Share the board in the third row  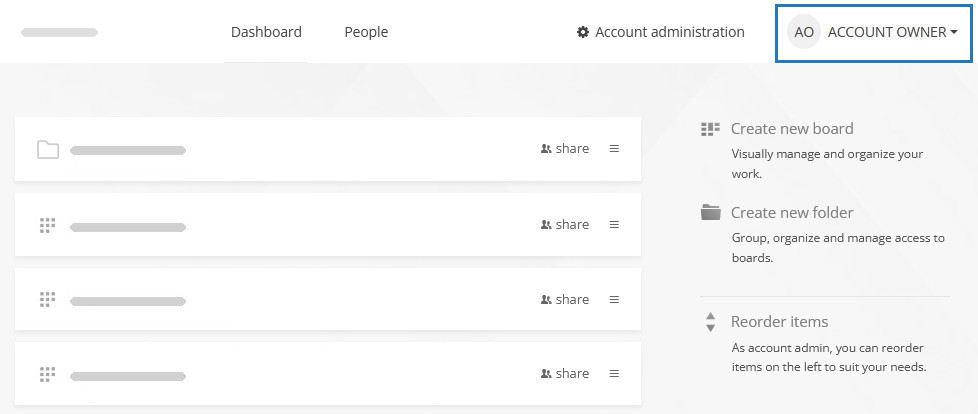[x=565, y=299]
